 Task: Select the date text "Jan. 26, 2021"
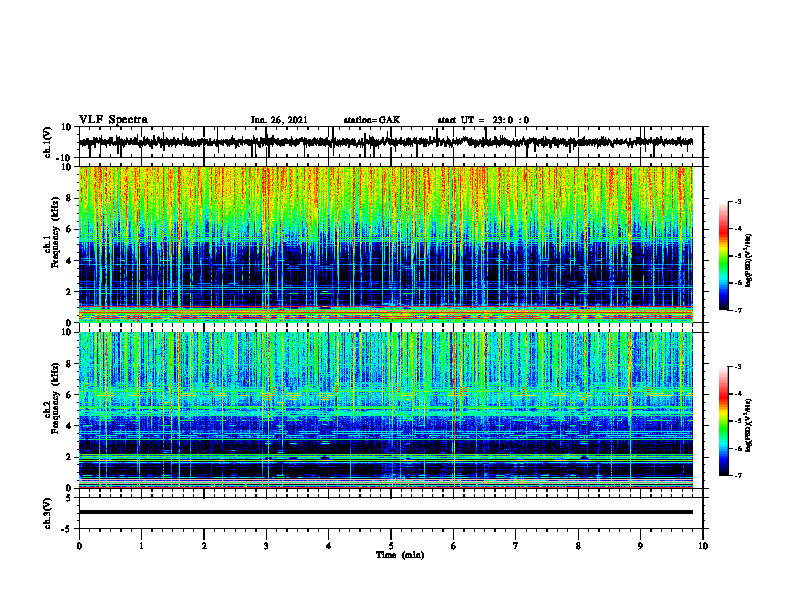(x=279, y=120)
